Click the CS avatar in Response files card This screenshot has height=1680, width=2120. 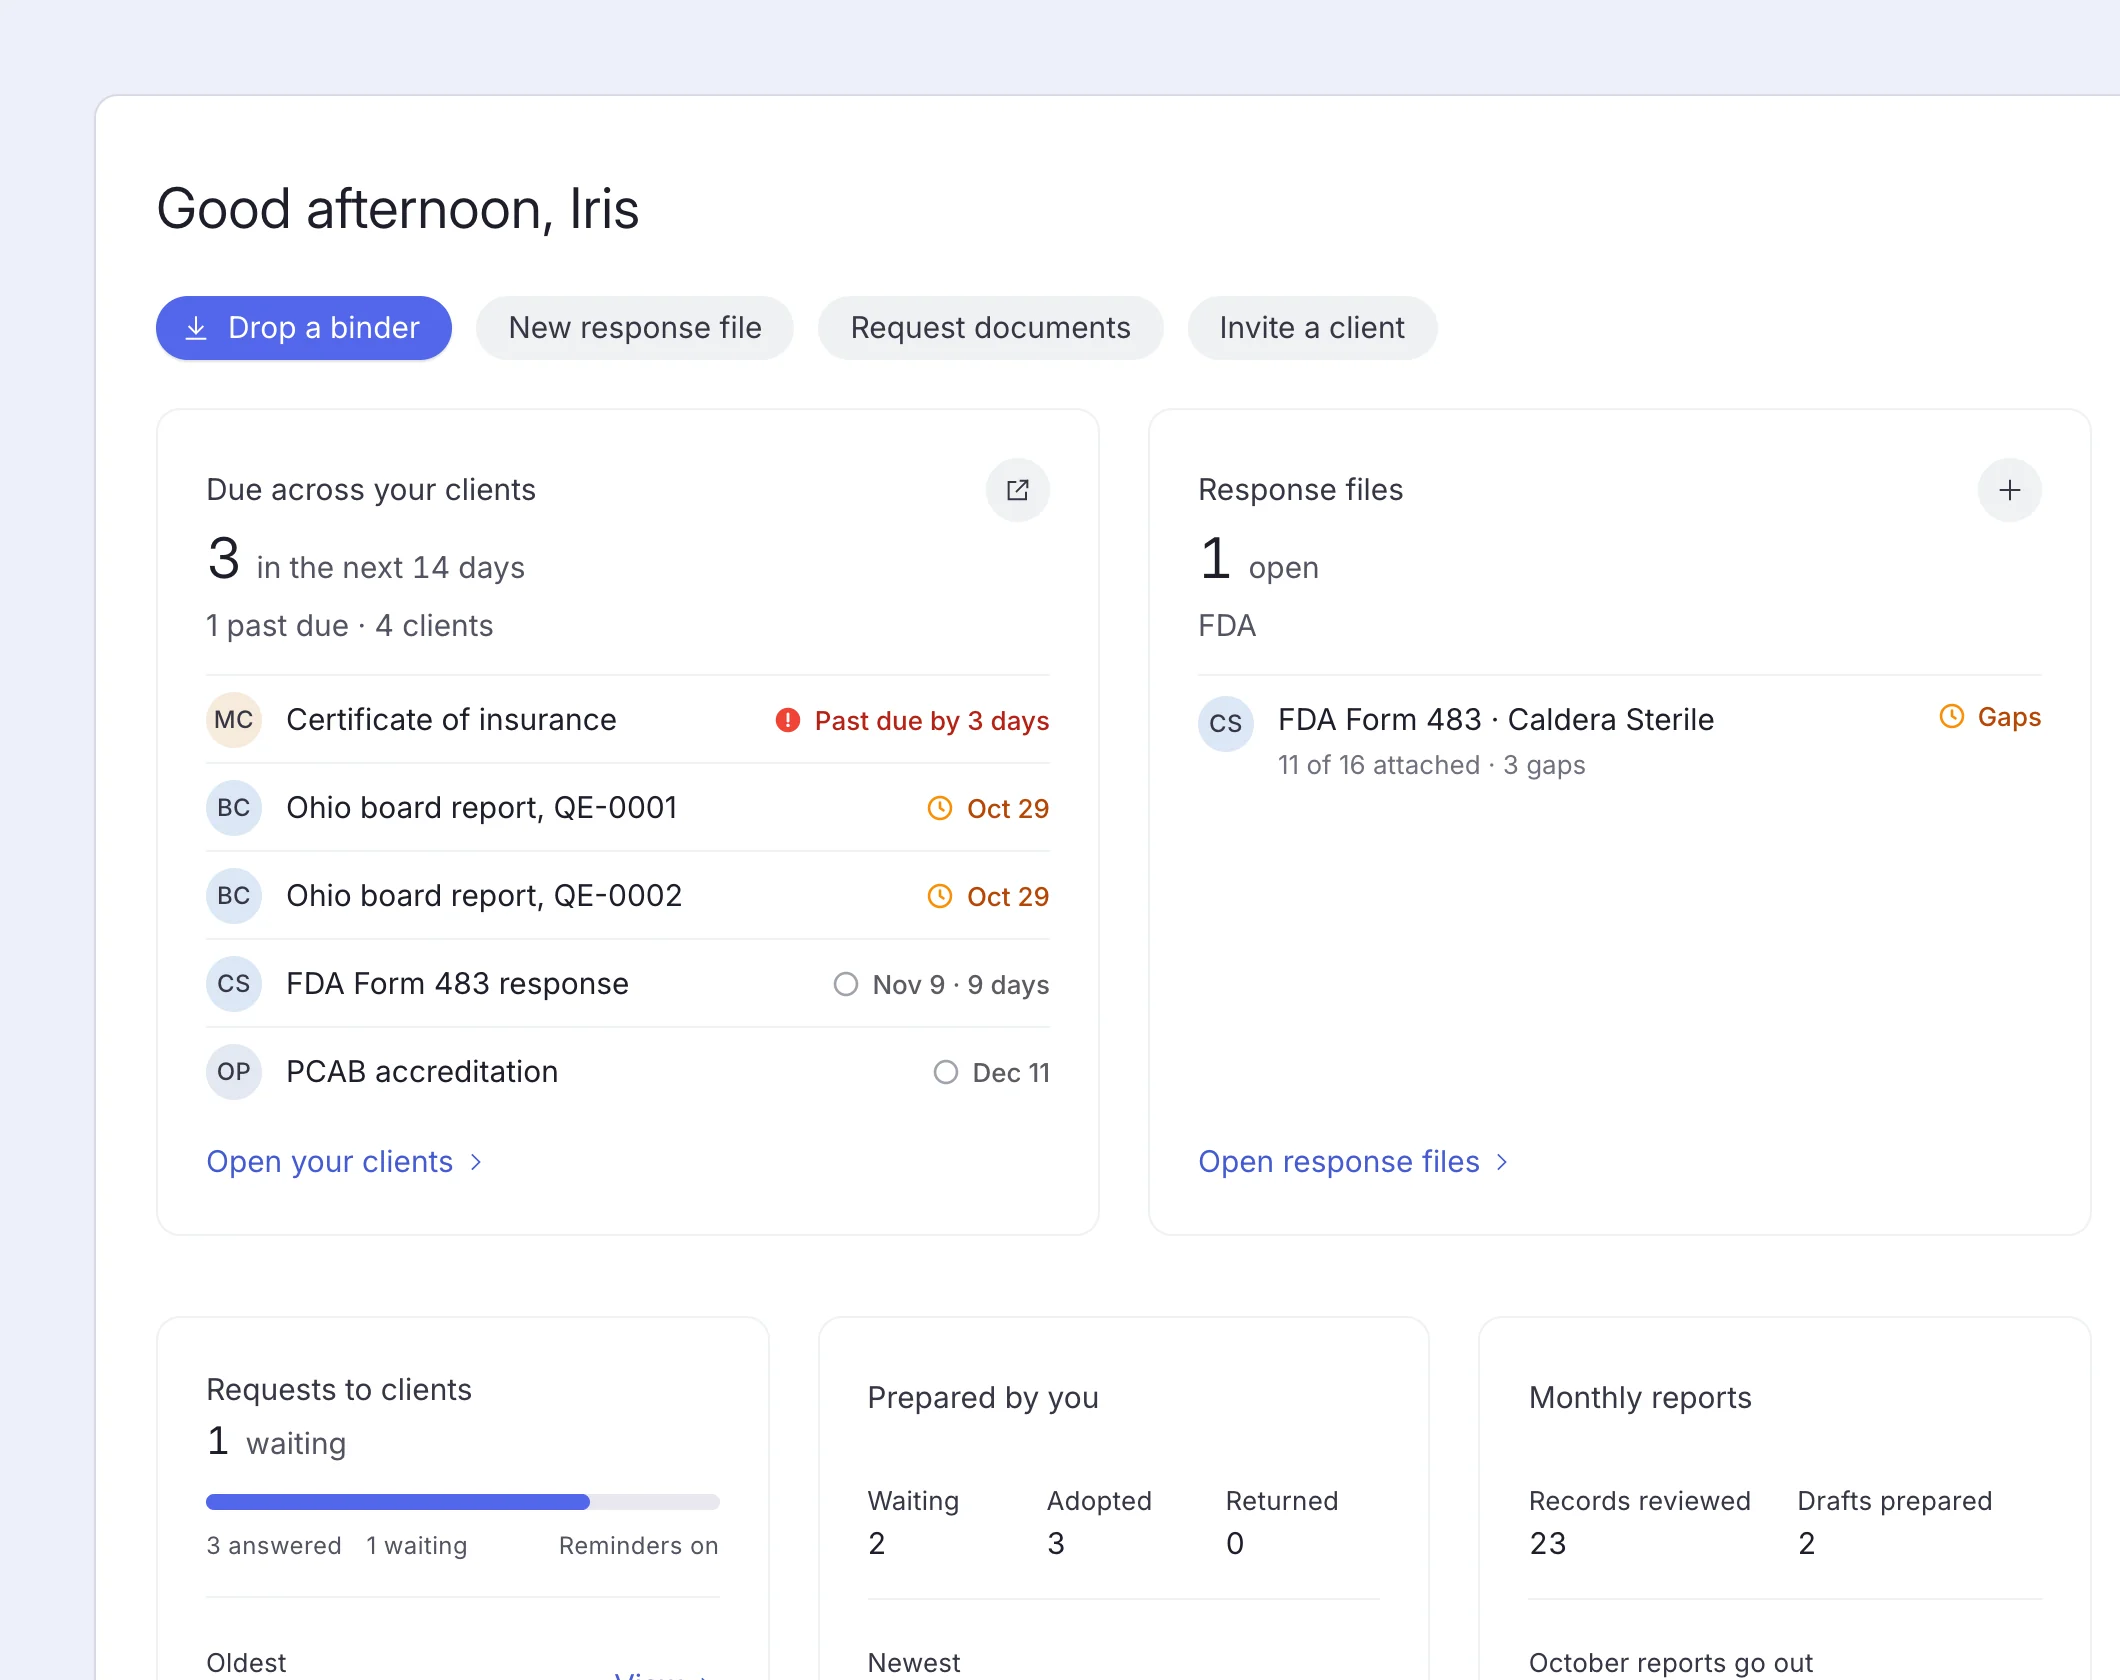(1226, 724)
